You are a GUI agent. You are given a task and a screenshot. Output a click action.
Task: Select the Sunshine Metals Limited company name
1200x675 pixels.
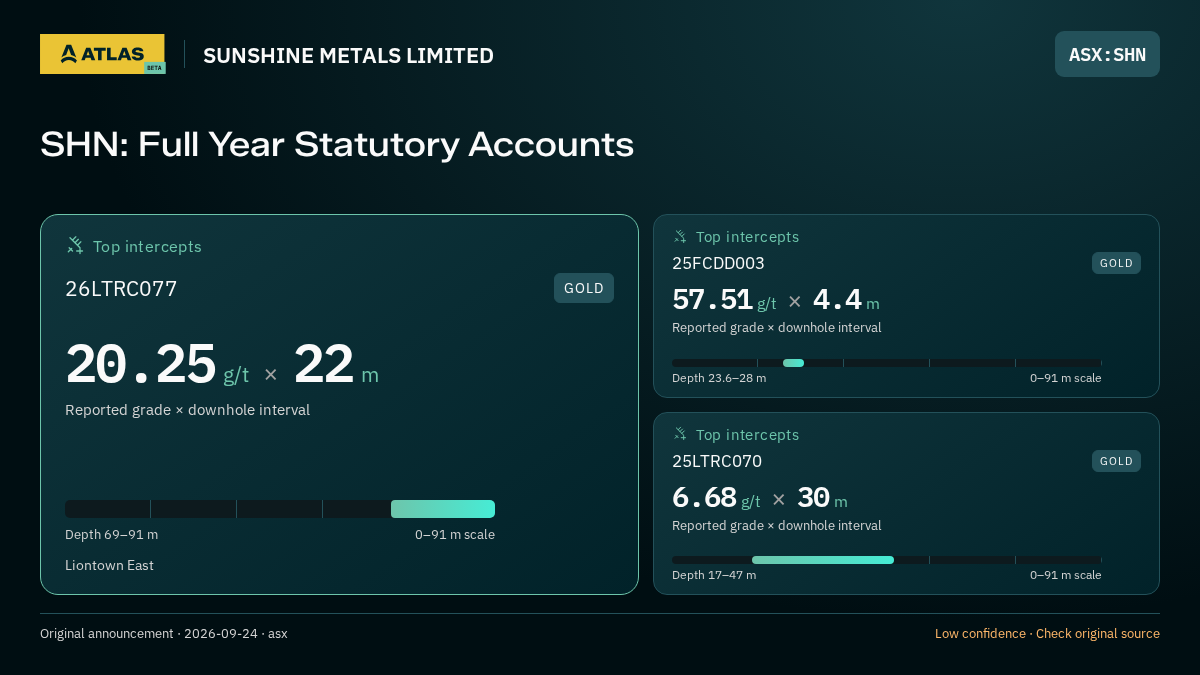coord(348,56)
